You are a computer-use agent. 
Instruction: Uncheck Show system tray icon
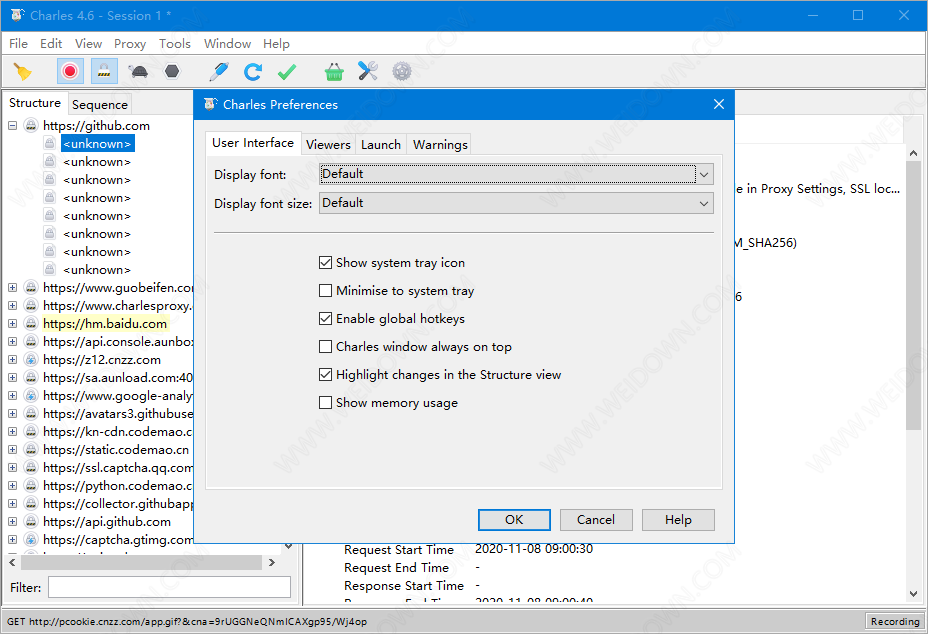(326, 262)
